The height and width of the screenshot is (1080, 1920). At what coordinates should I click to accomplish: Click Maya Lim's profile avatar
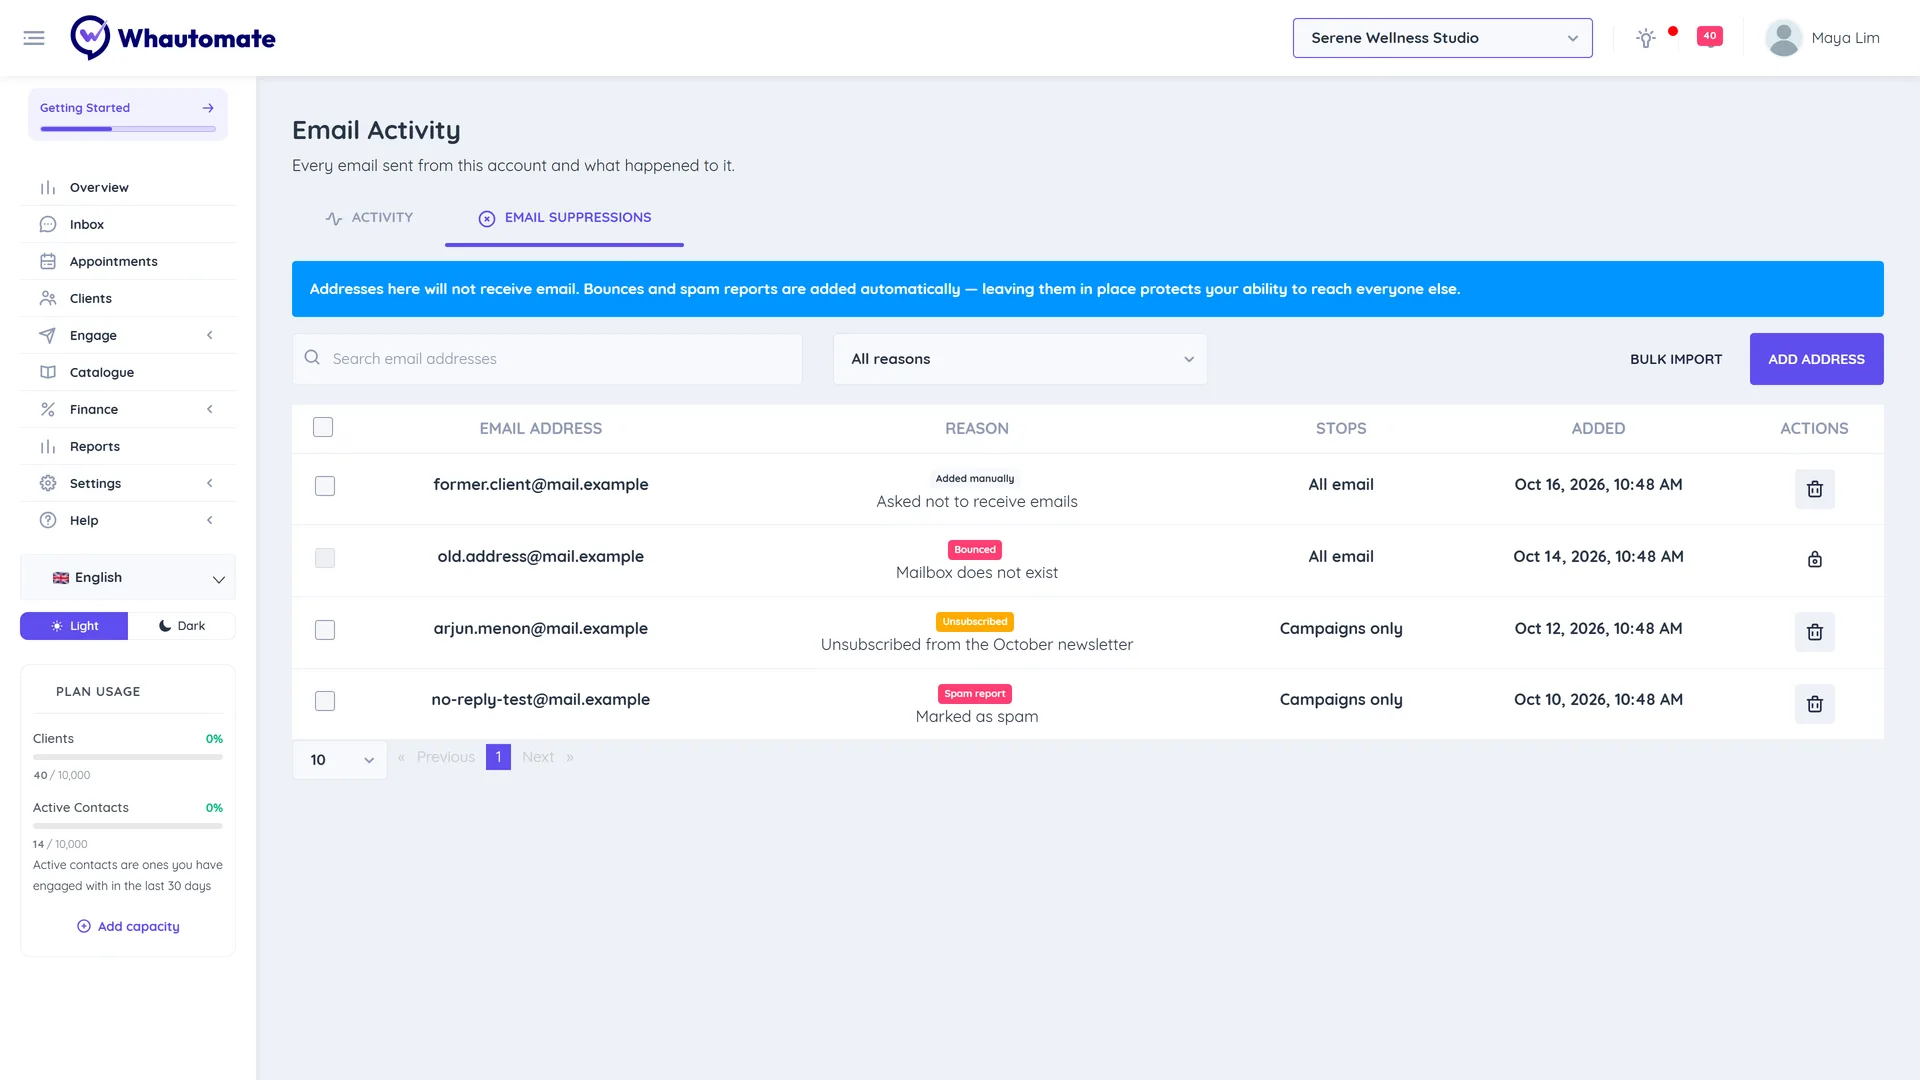point(1783,38)
